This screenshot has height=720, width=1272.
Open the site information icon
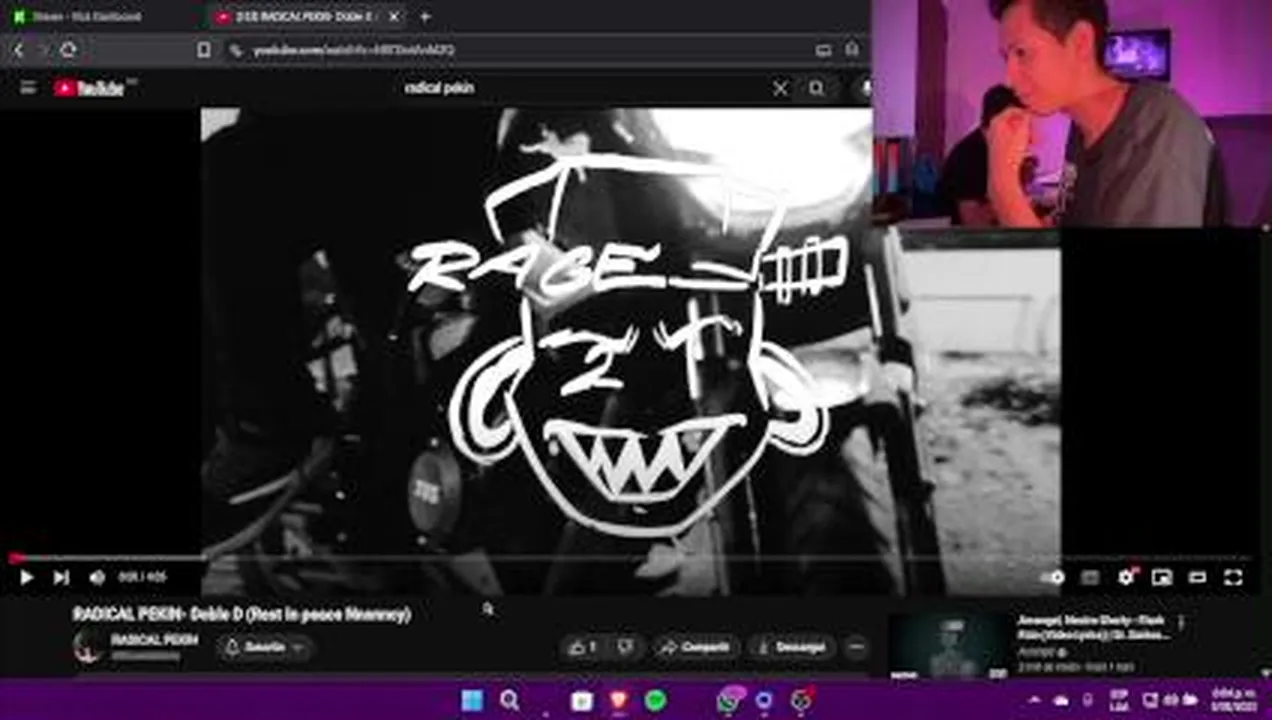point(235,50)
